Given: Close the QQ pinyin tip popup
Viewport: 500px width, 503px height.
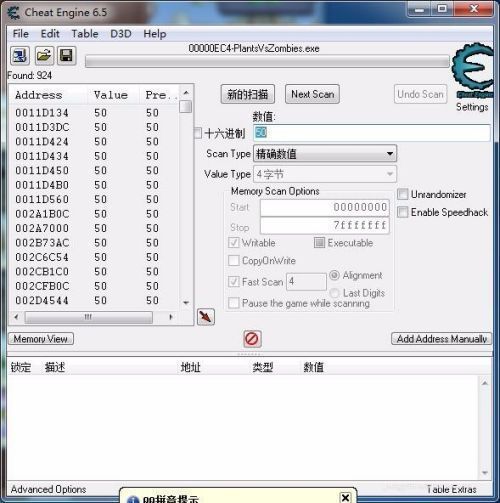Looking at the screenshot, I should tap(345, 498).
